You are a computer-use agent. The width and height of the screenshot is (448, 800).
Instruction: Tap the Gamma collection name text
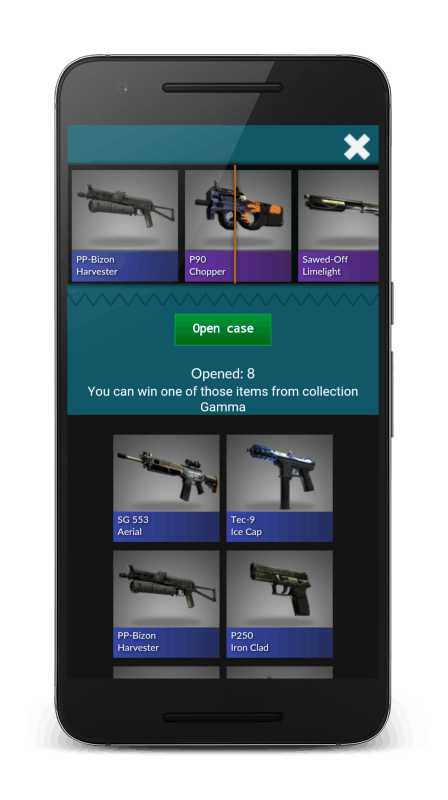(223, 407)
